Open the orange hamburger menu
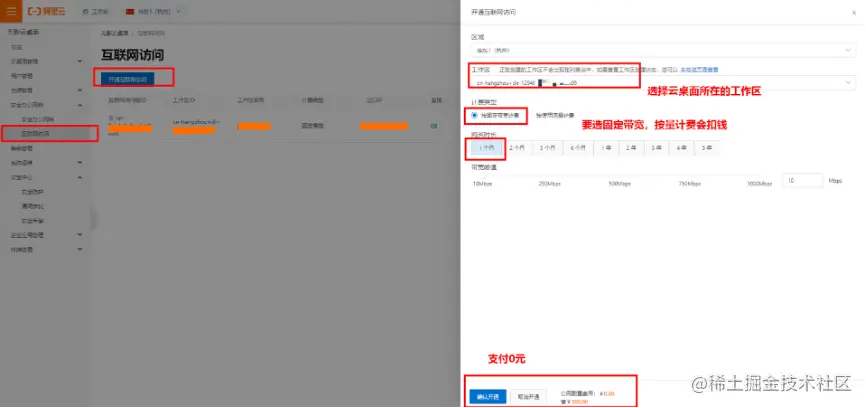 pyautogui.click(x=11, y=11)
